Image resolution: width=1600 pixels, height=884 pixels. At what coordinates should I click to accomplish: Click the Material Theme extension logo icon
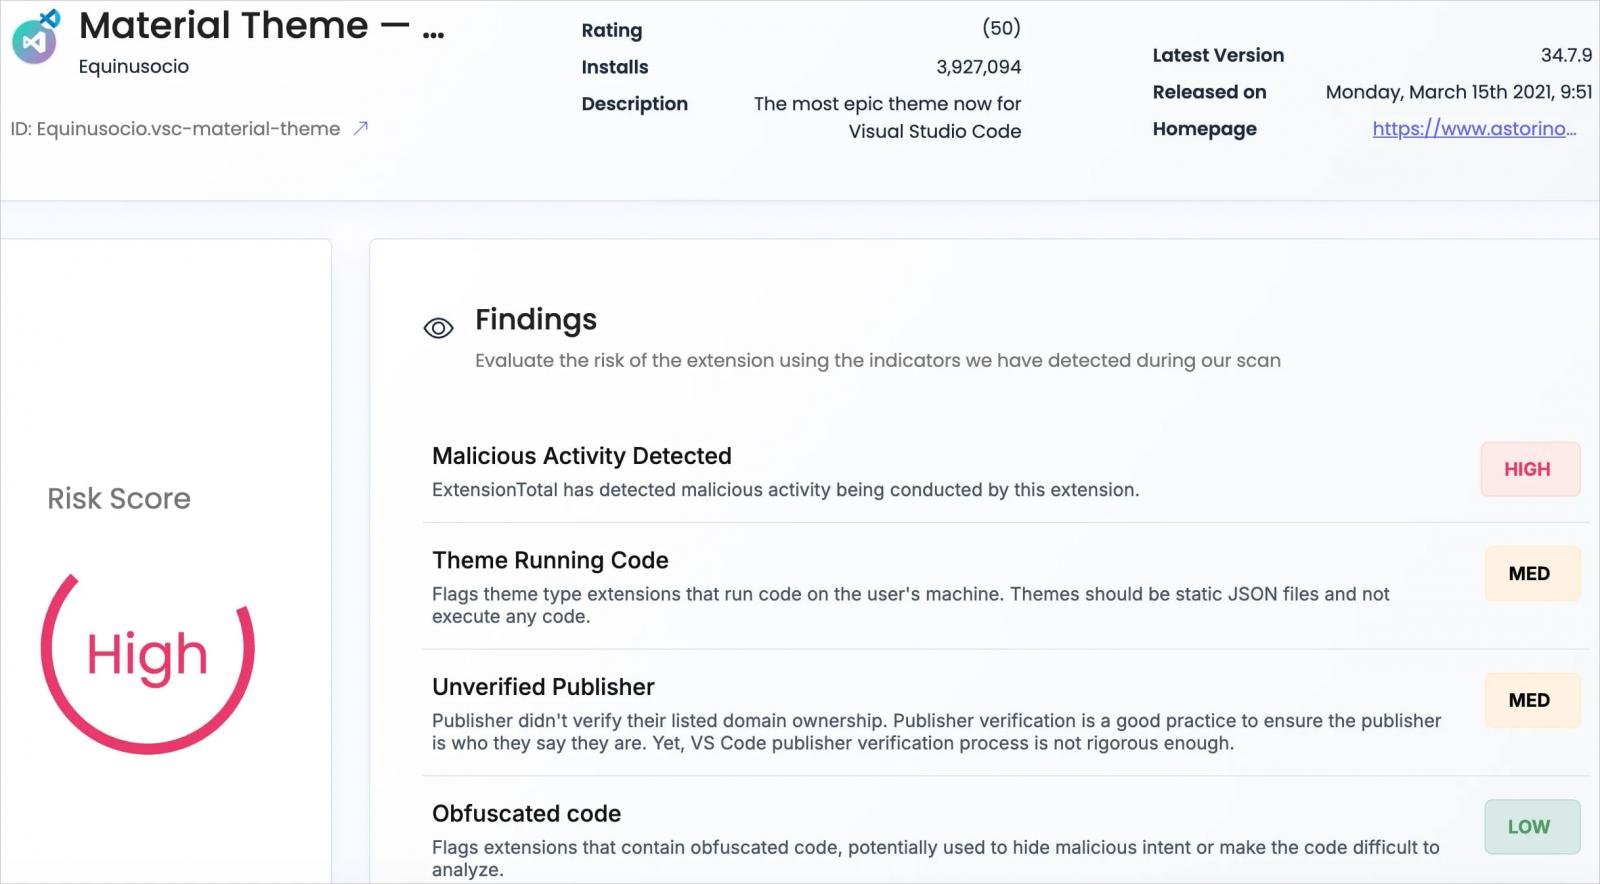click(36, 38)
